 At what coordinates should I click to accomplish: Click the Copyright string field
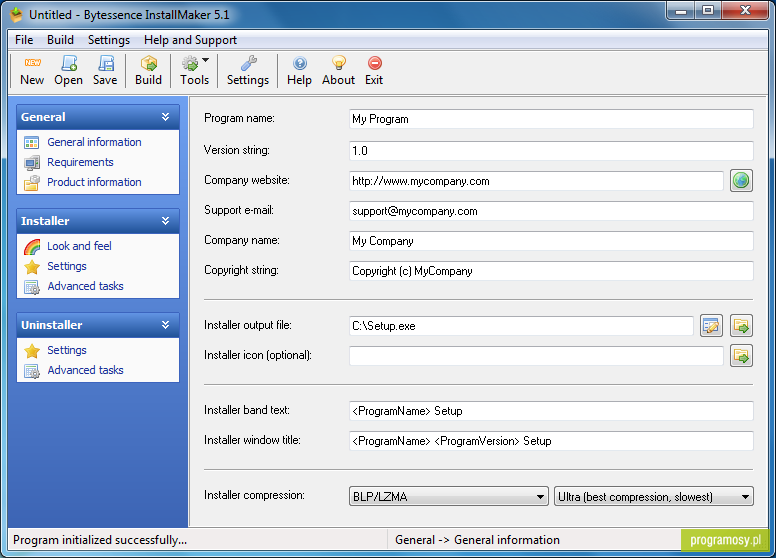(x=551, y=271)
